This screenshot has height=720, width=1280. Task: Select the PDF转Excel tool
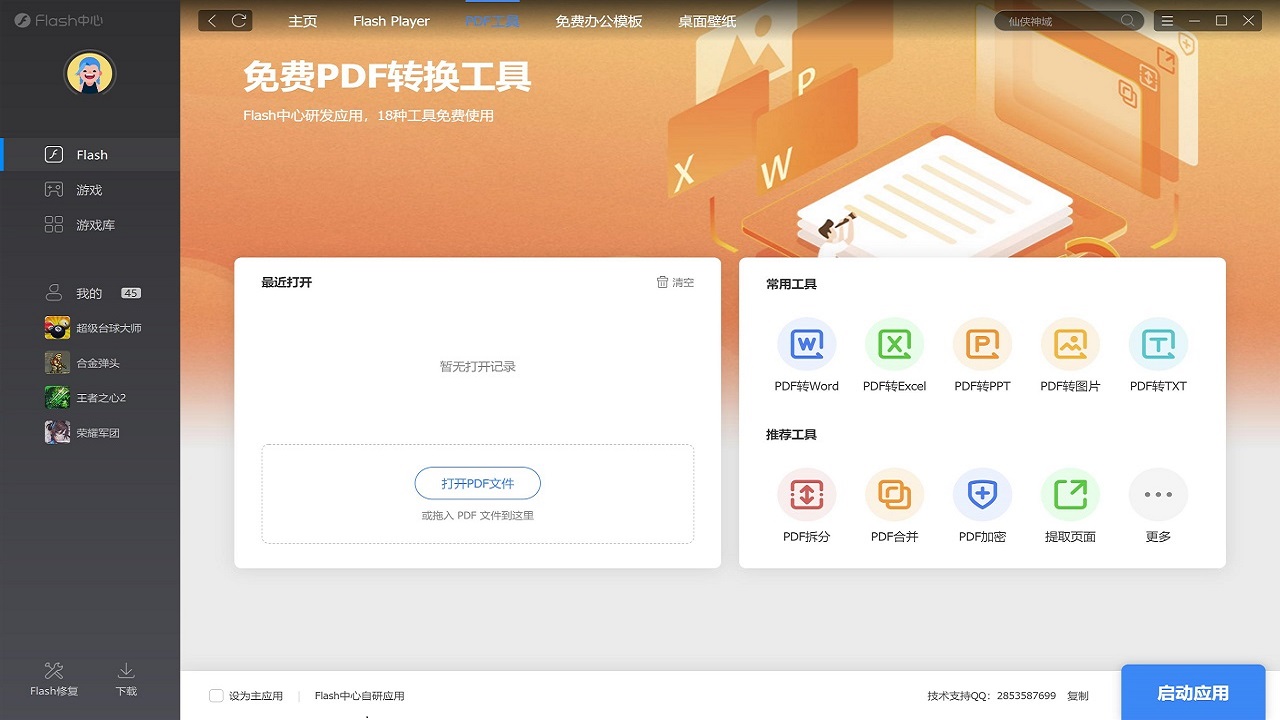point(894,345)
